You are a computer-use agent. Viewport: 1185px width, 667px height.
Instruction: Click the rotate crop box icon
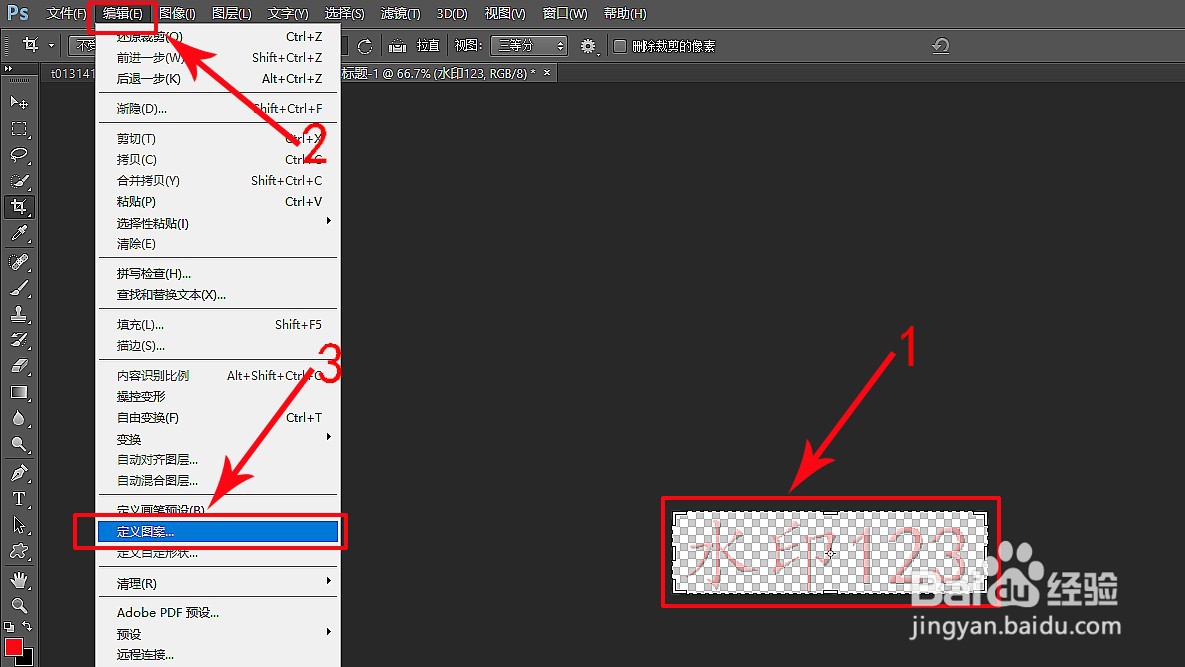click(365, 46)
